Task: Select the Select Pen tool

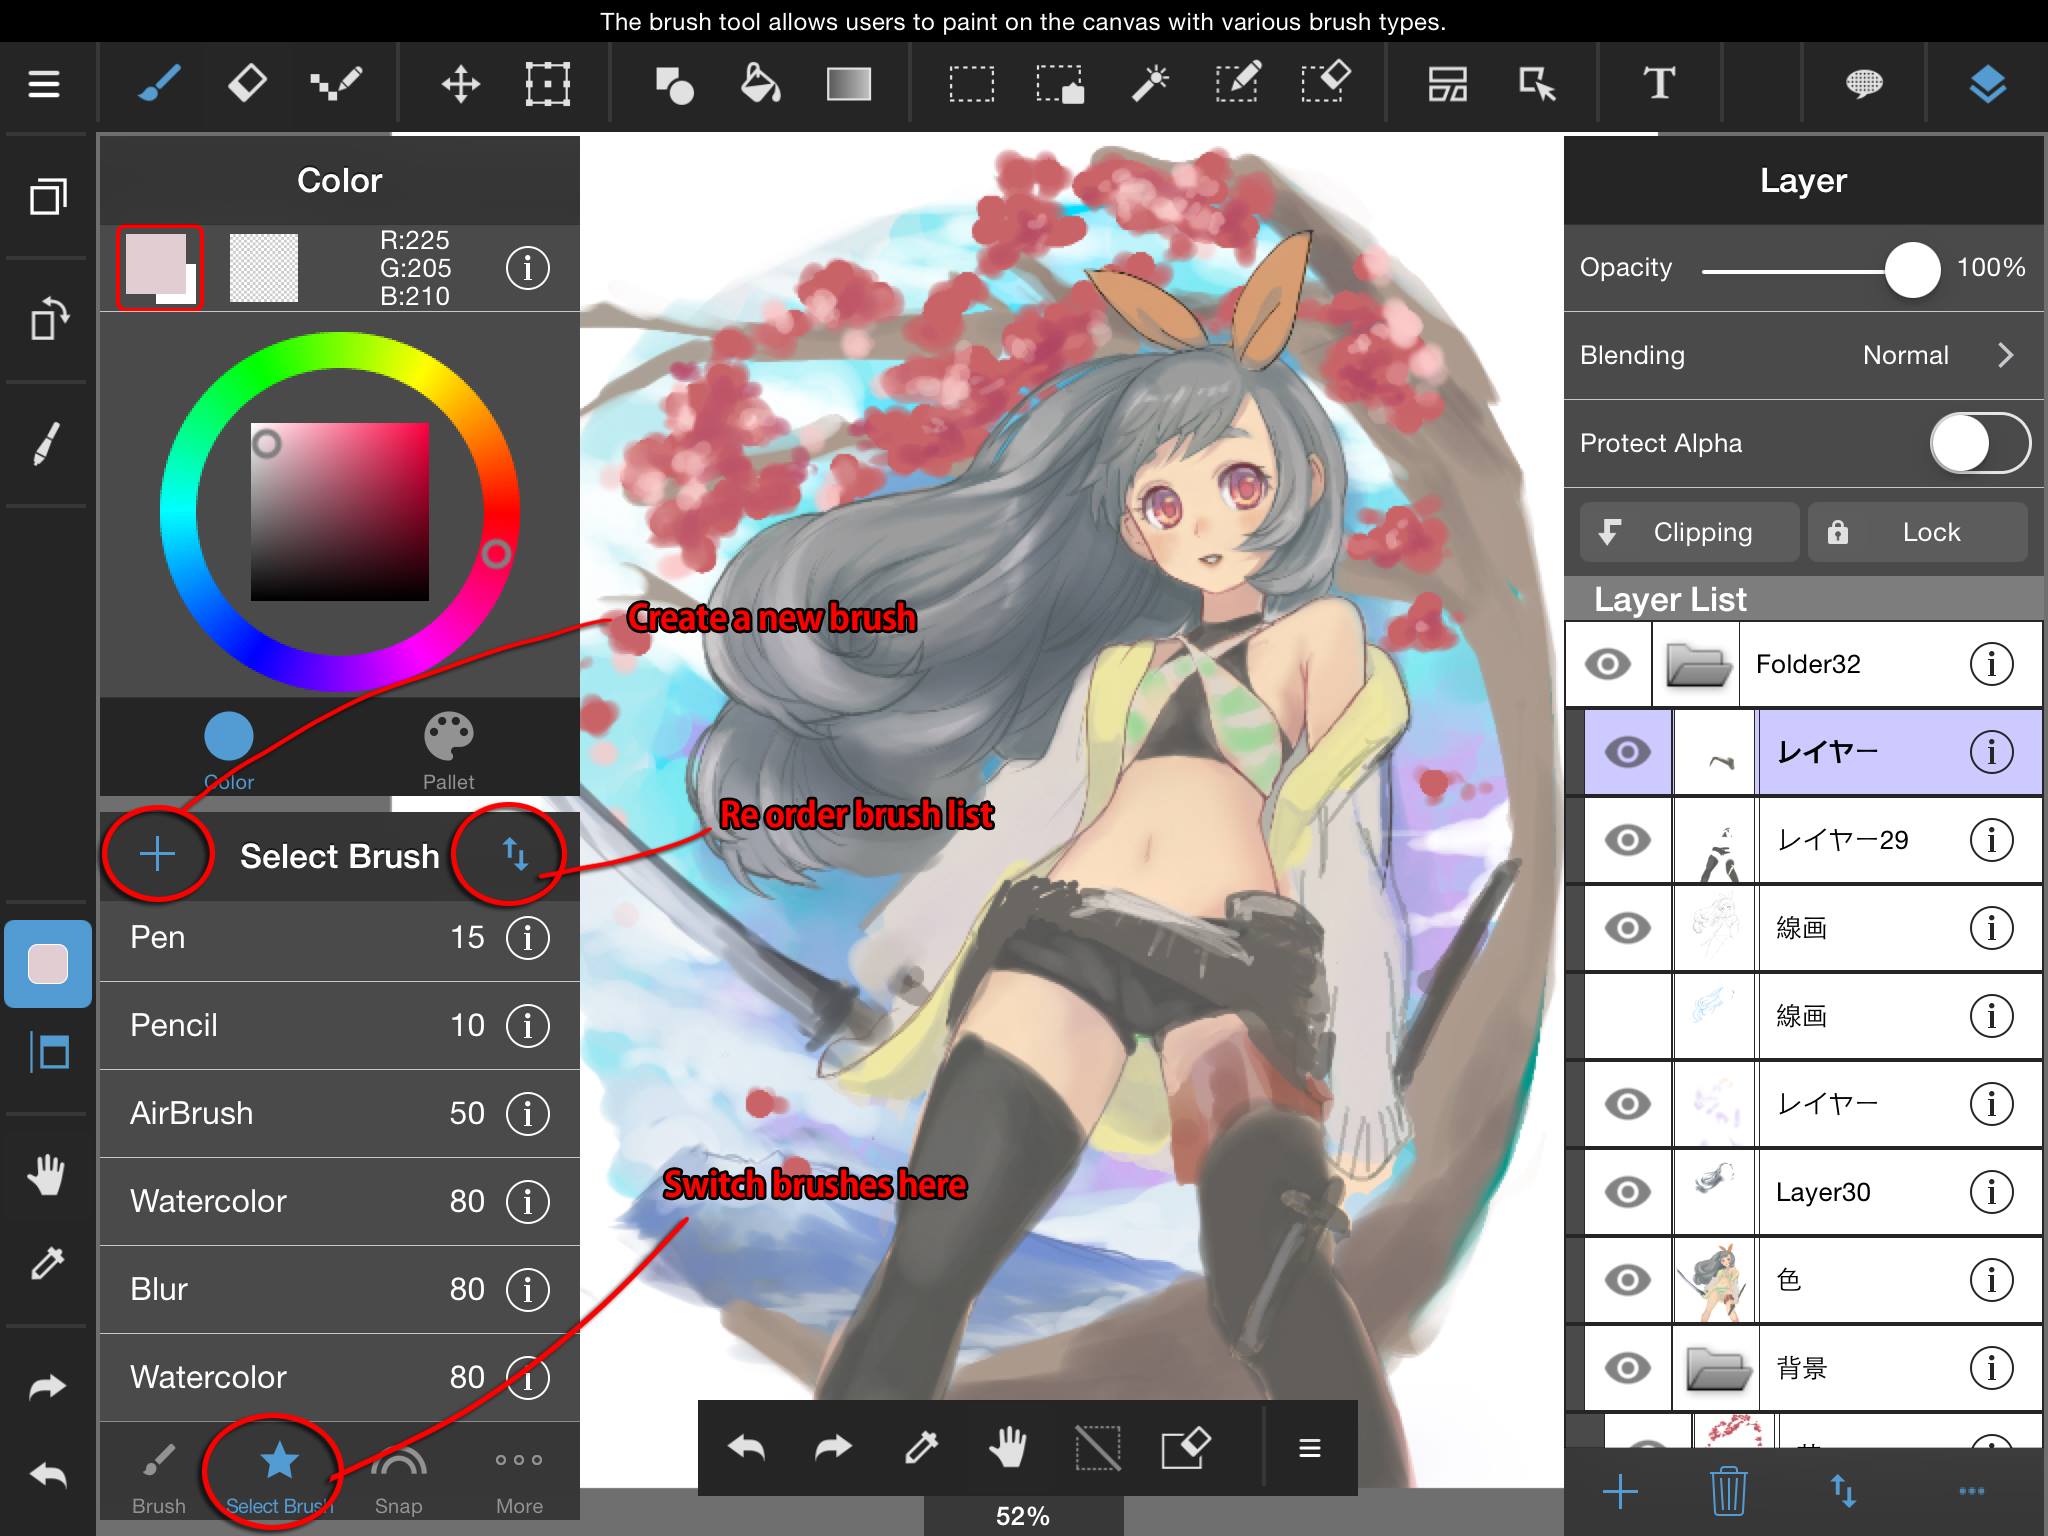Action: coord(1238,83)
